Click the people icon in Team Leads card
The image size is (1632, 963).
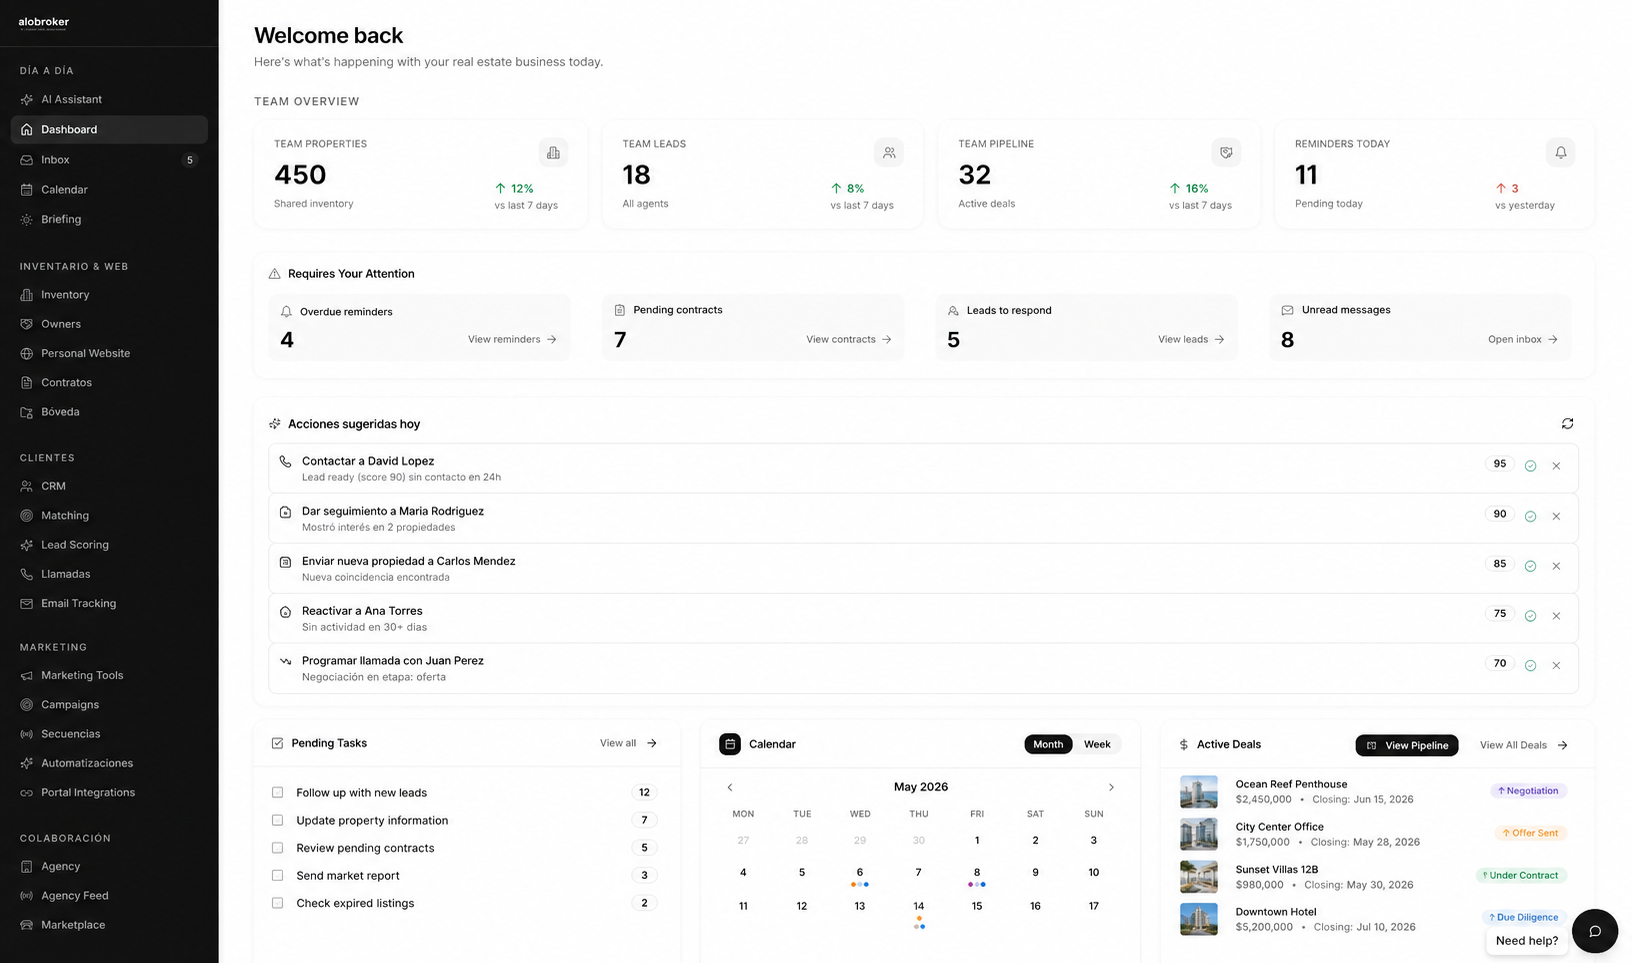[889, 153]
